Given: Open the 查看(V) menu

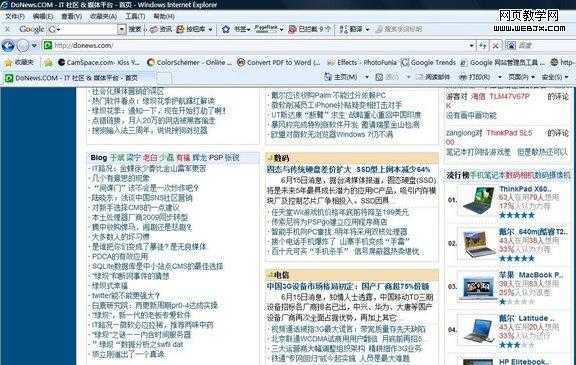Looking at the screenshot, I should (71, 16).
